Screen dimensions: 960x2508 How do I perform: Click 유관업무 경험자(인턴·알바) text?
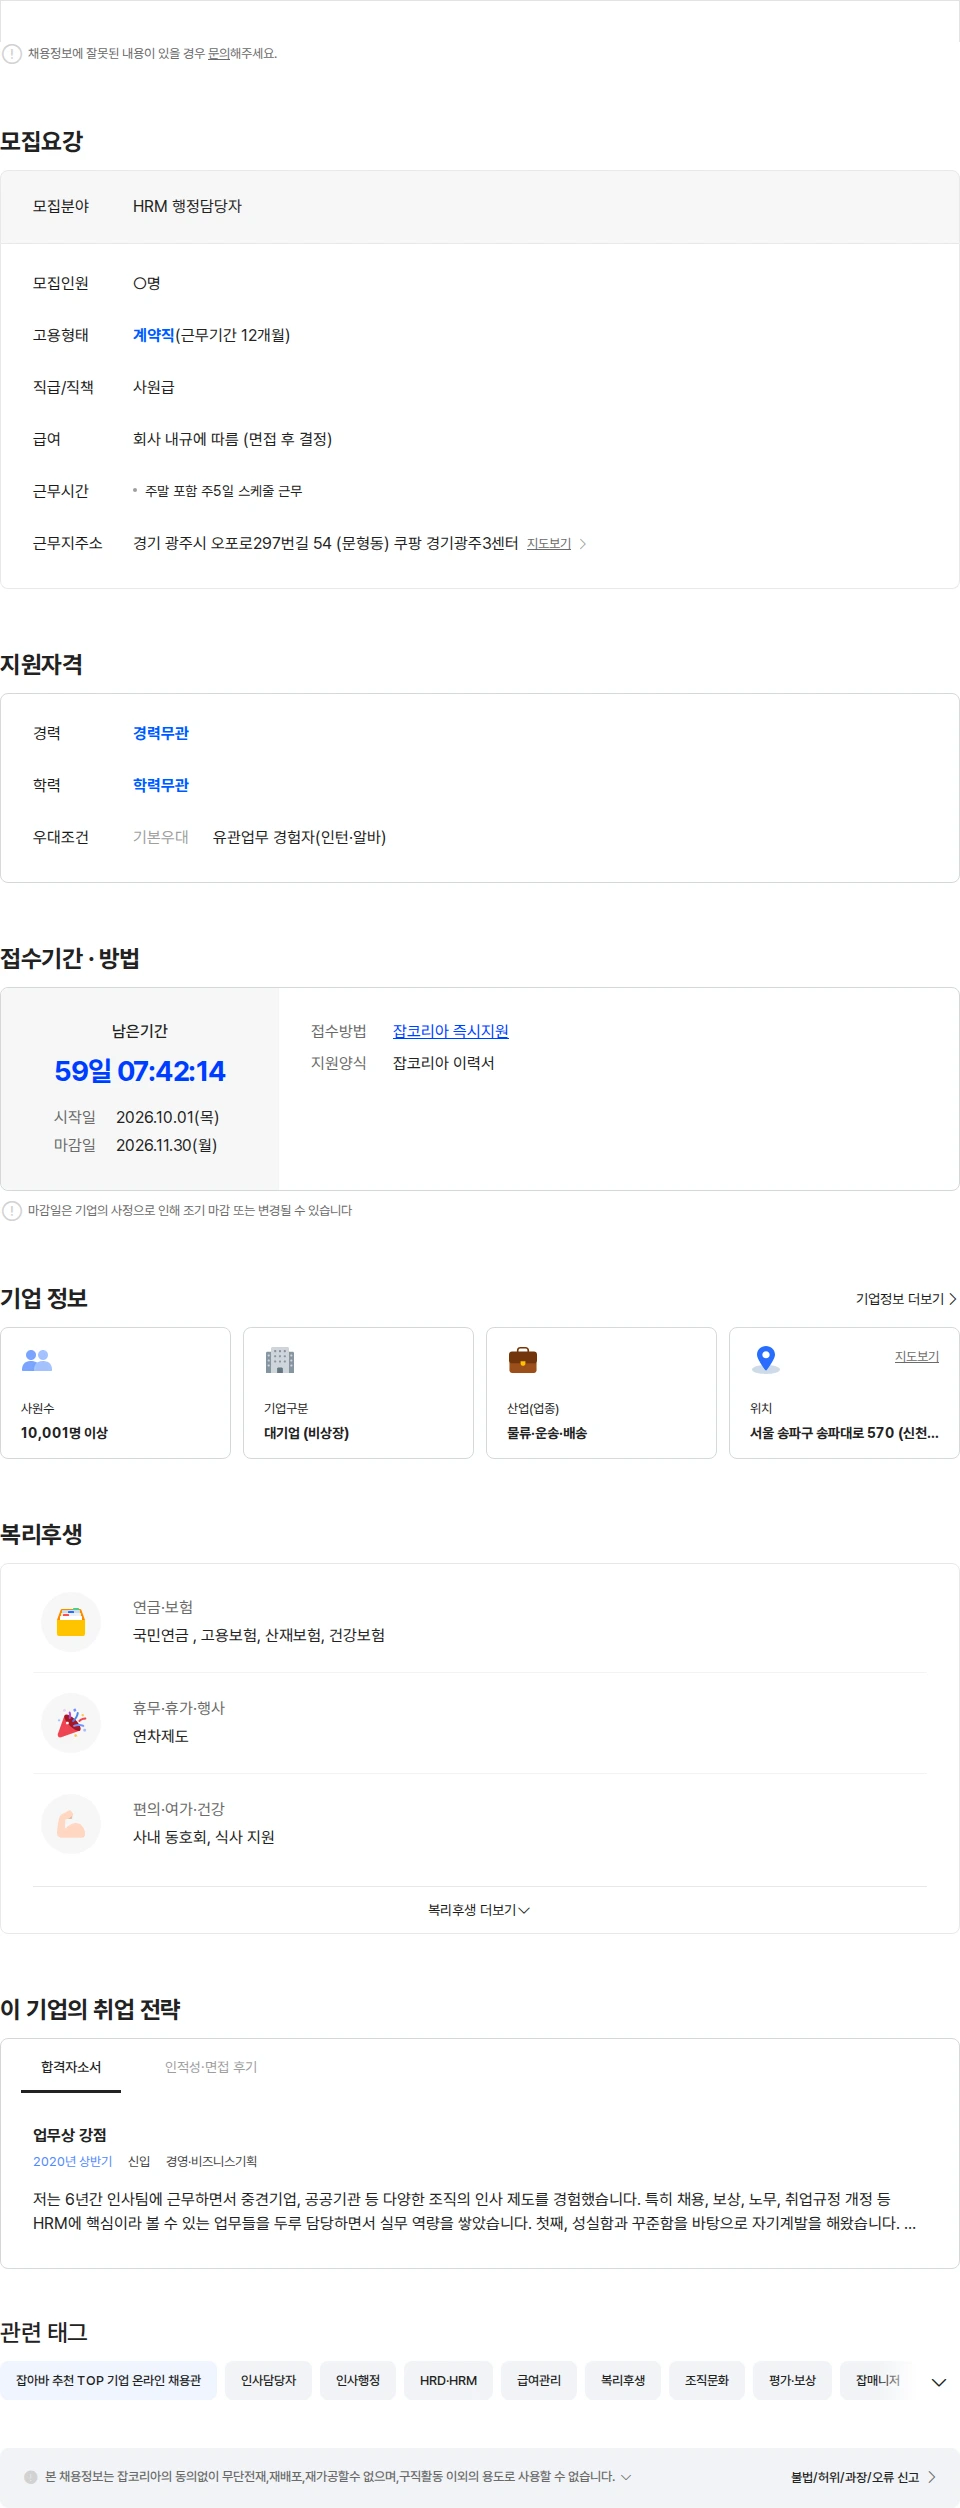[x=299, y=837]
